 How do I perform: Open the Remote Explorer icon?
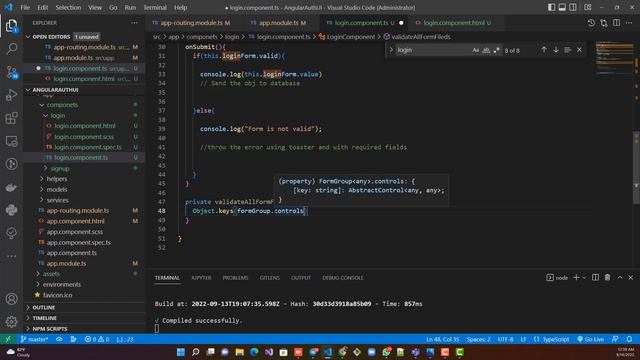[11, 141]
